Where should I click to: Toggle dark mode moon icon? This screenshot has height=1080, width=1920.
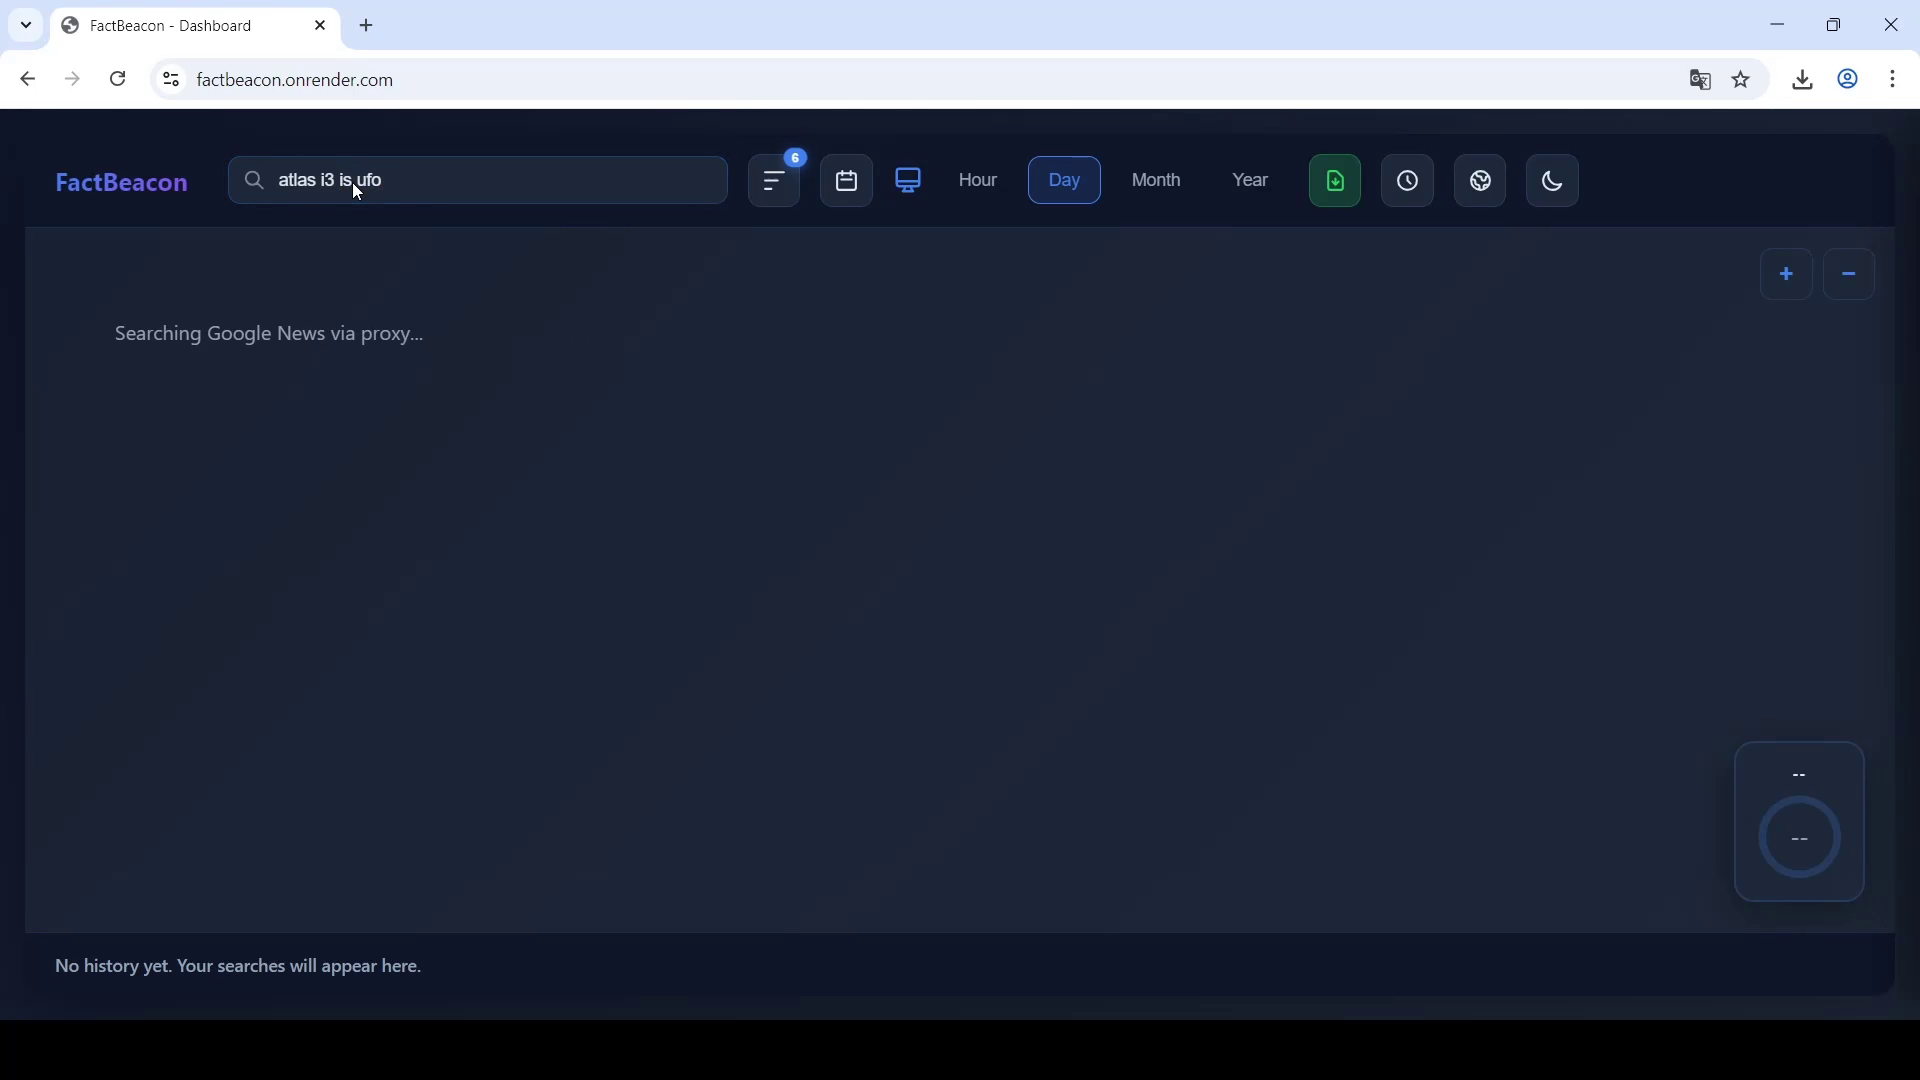(1553, 181)
